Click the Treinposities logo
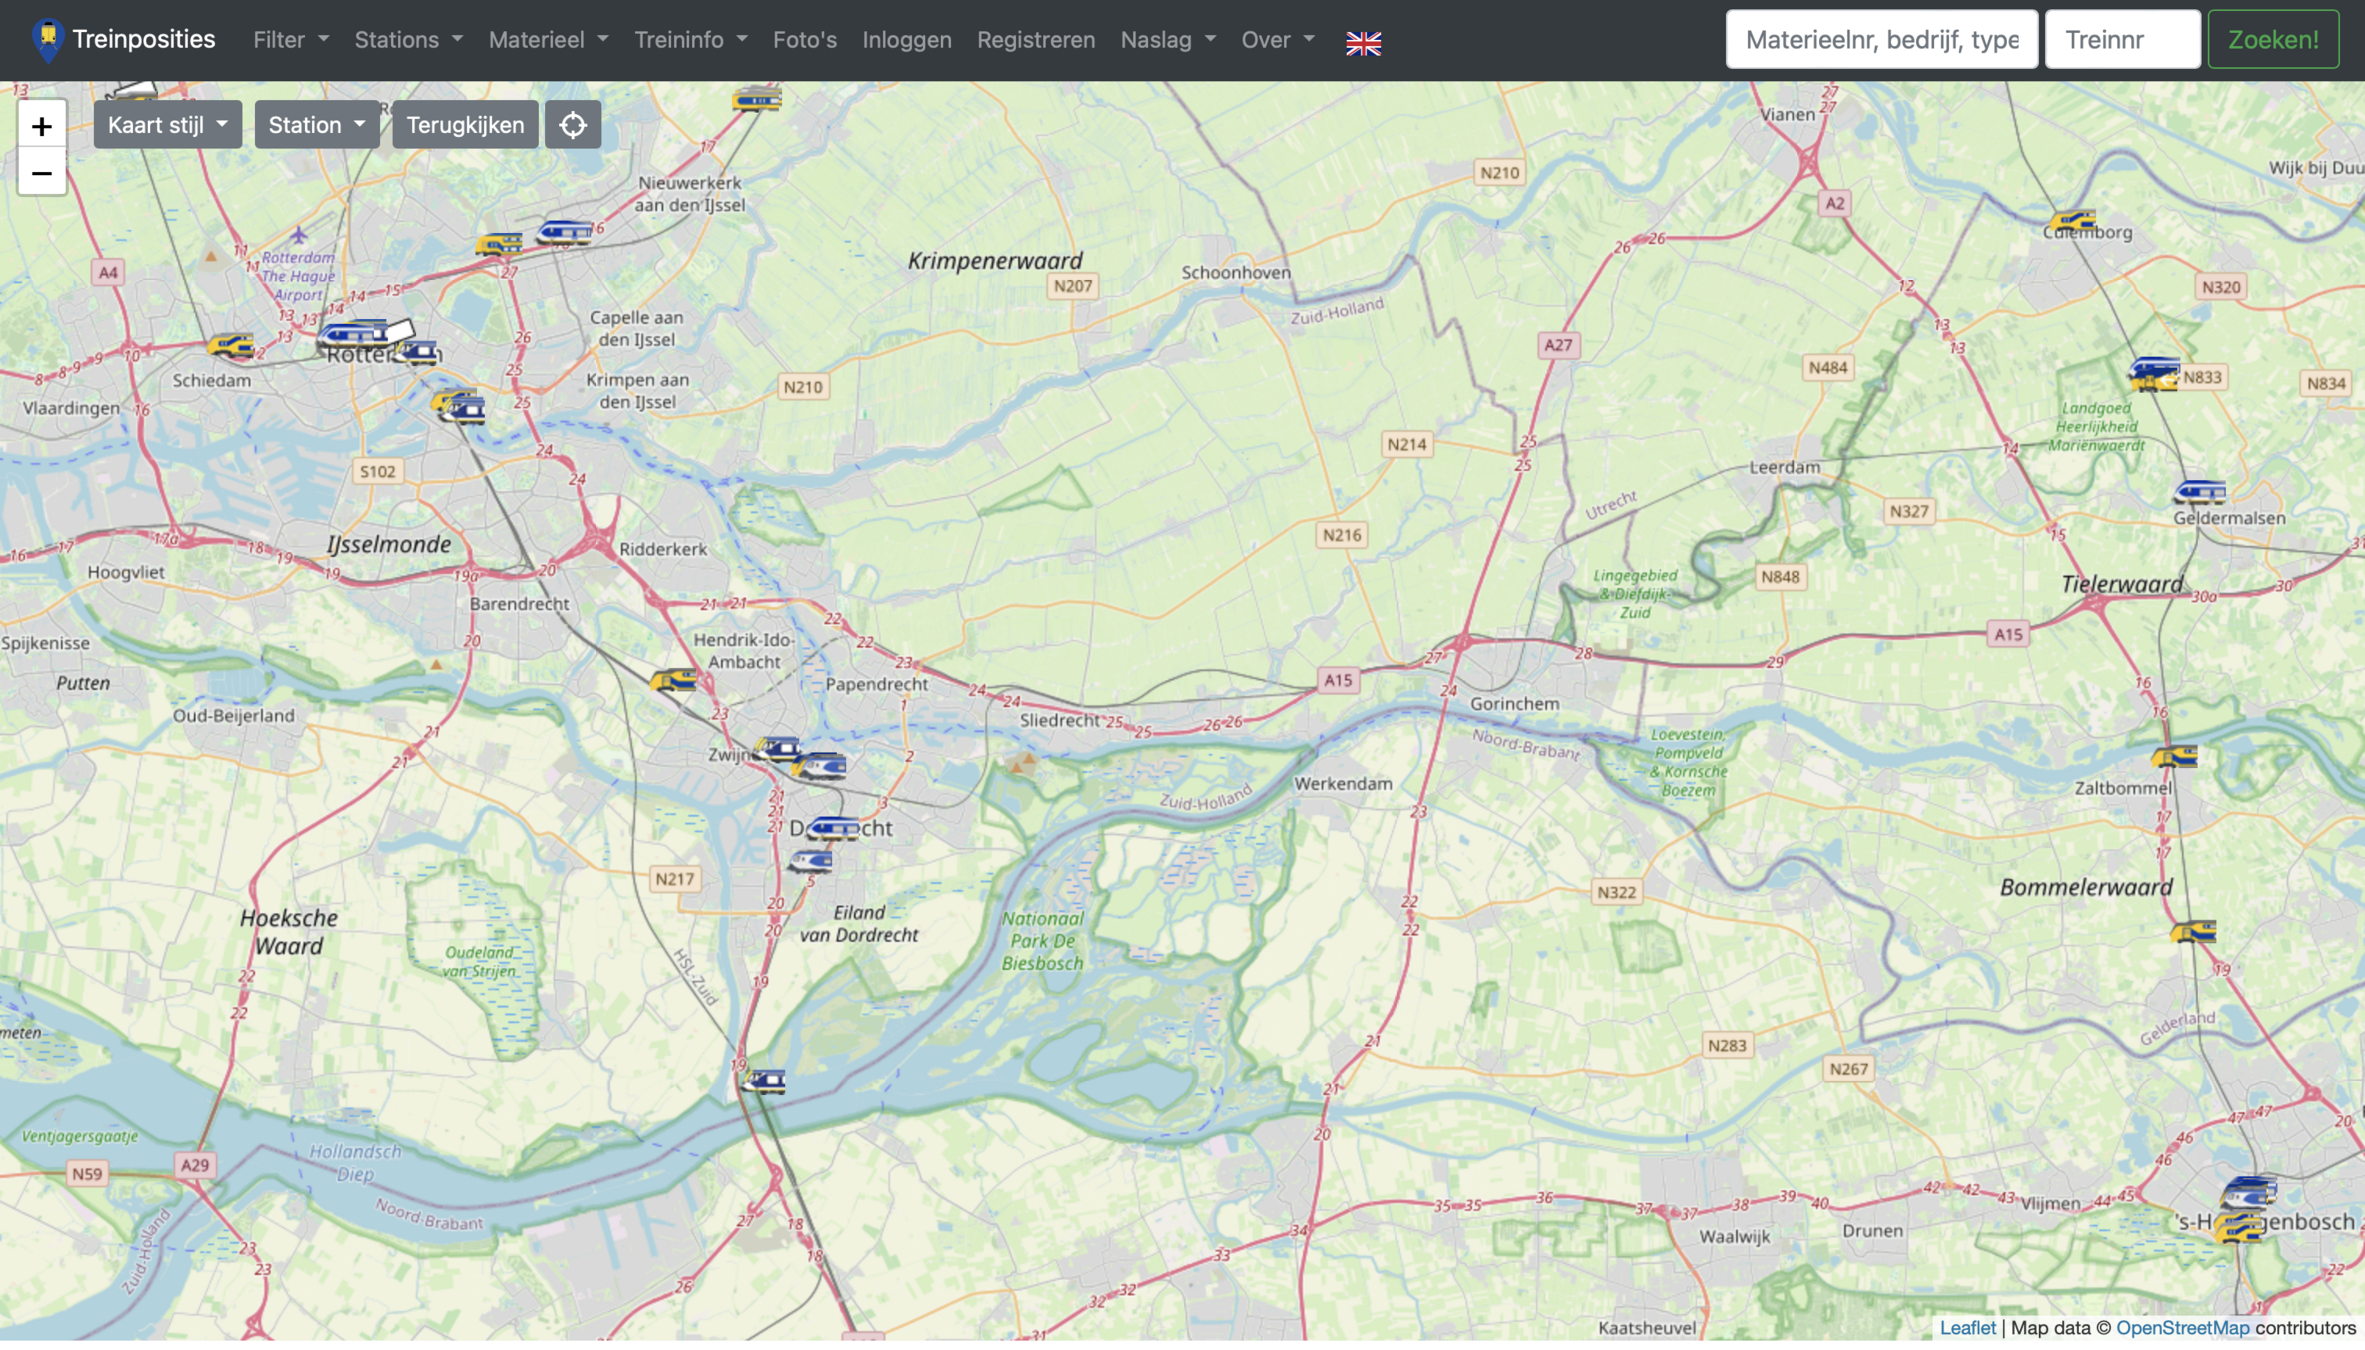Viewport: 2365px width, 1350px height. (x=123, y=40)
